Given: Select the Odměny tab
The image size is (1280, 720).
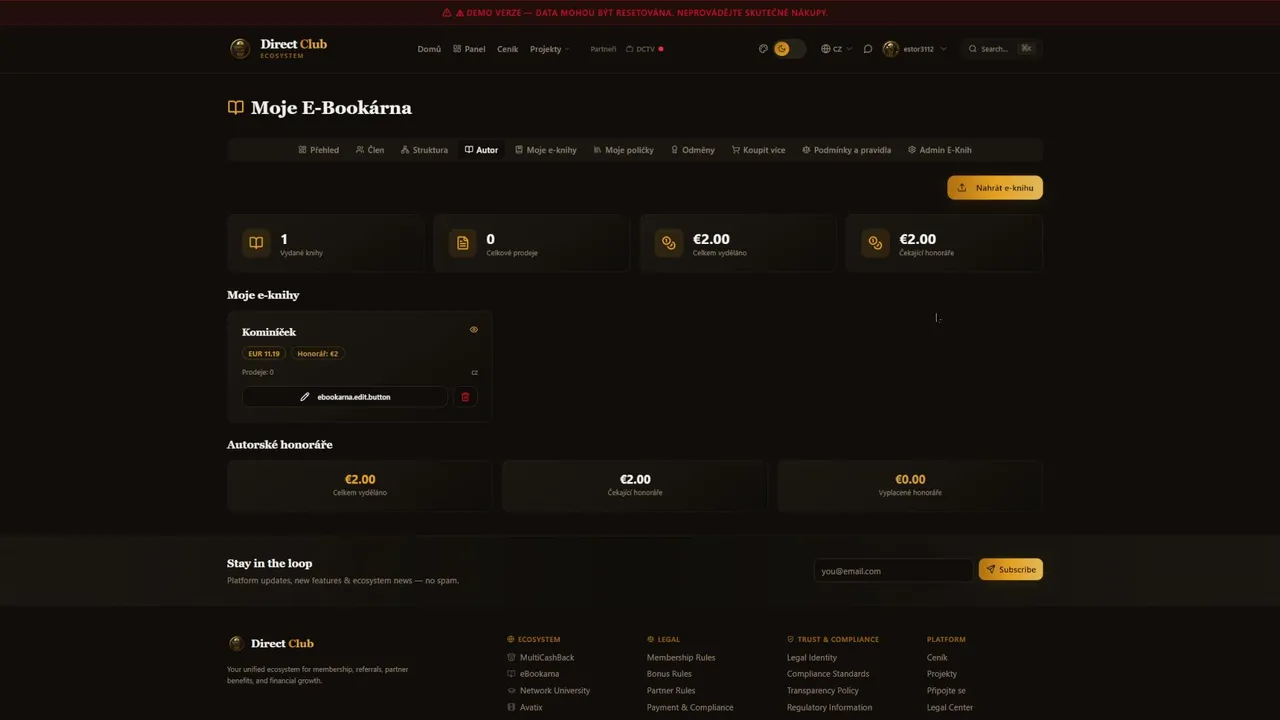Looking at the screenshot, I should [x=692, y=150].
